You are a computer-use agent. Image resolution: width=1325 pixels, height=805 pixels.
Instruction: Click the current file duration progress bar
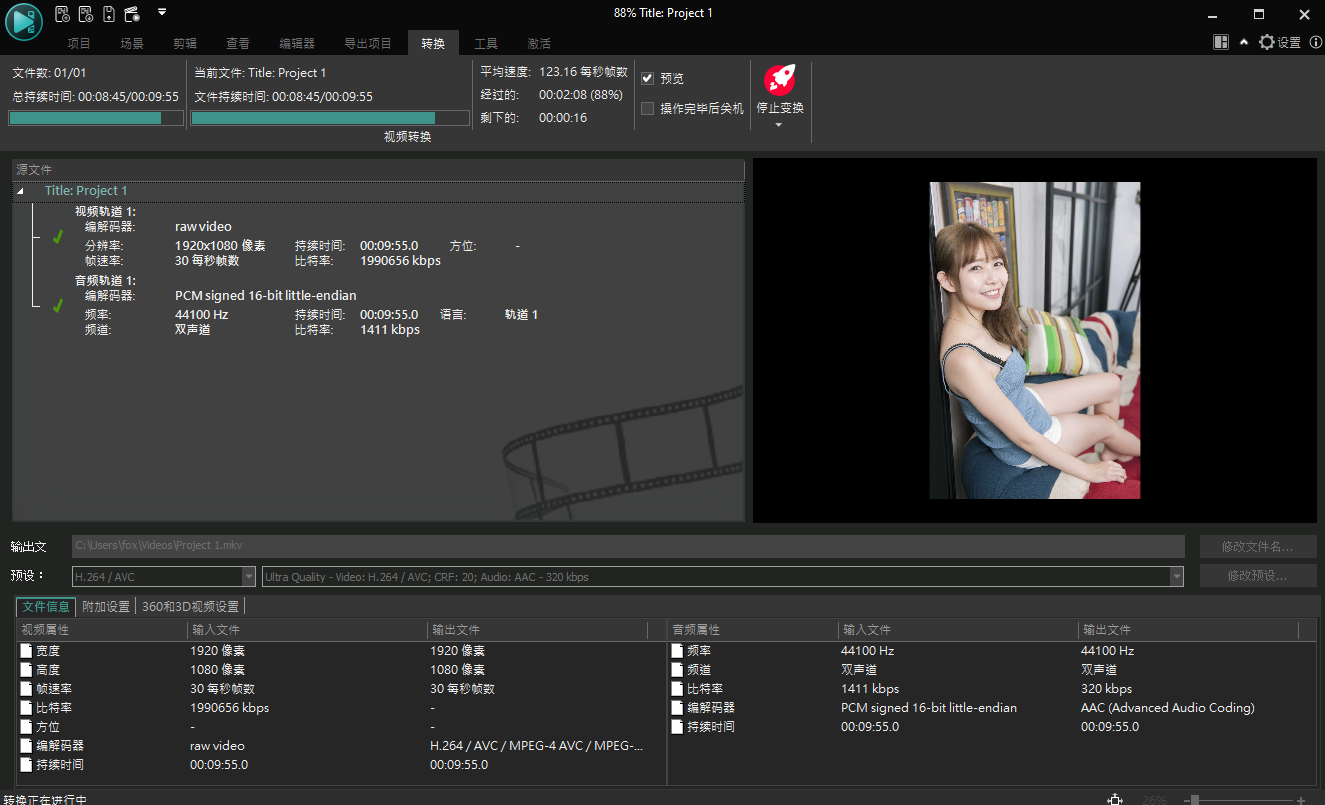click(x=330, y=118)
